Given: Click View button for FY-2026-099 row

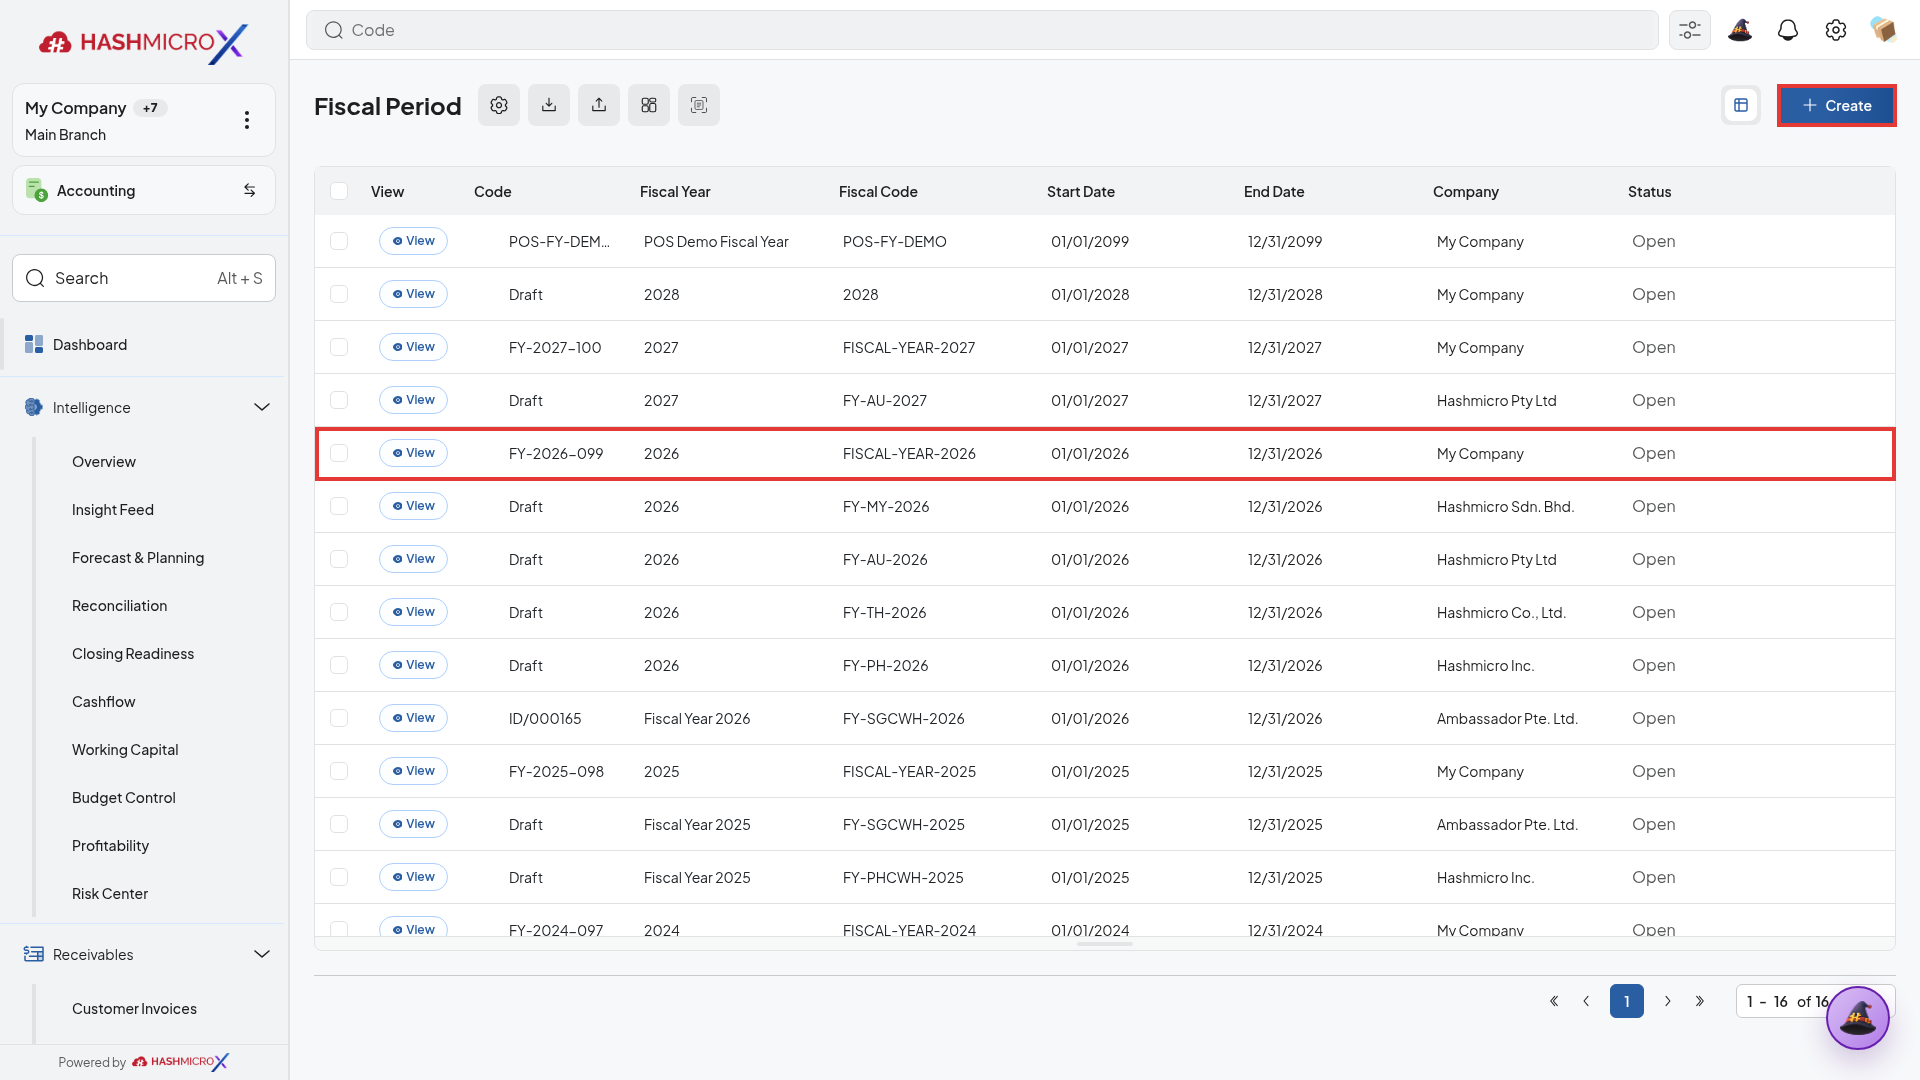Looking at the screenshot, I should 413,453.
